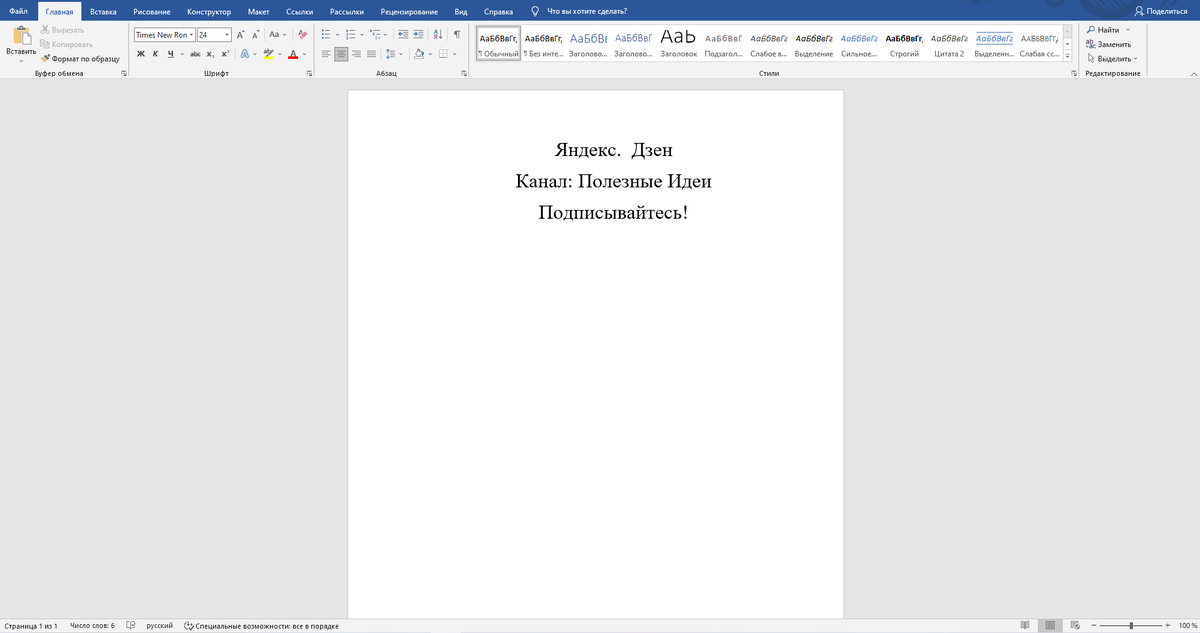Screen dimensions: 1200x633
Task: Toggle bold (Ж) formatting
Action: 141,53
